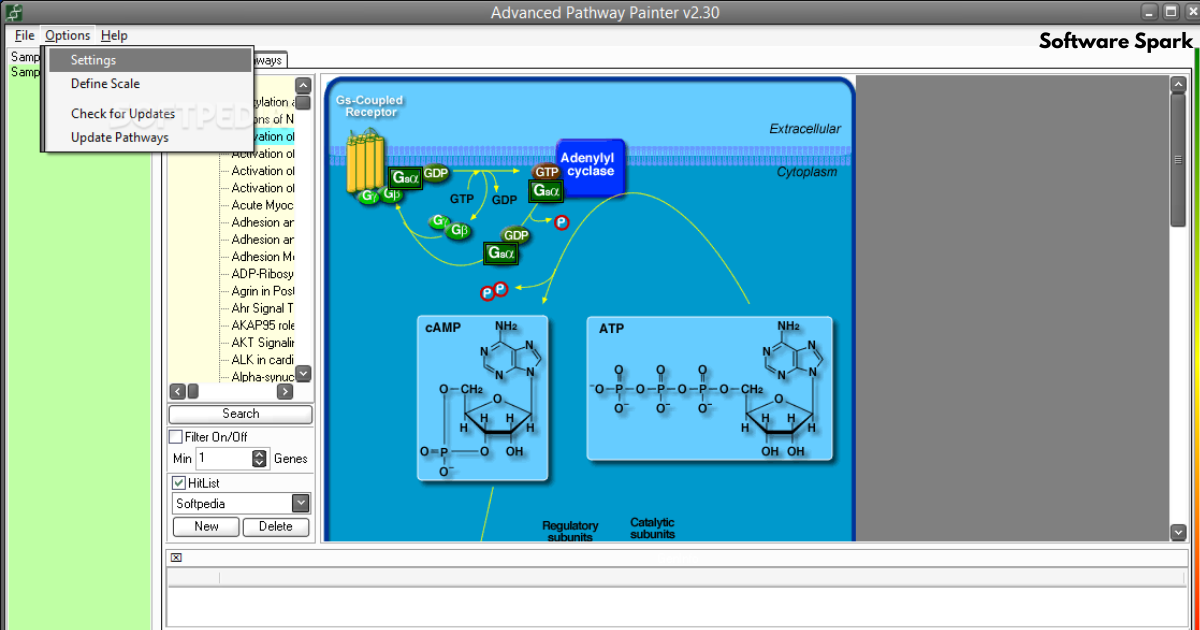Select the AKT Signalin pathway row

point(263,343)
